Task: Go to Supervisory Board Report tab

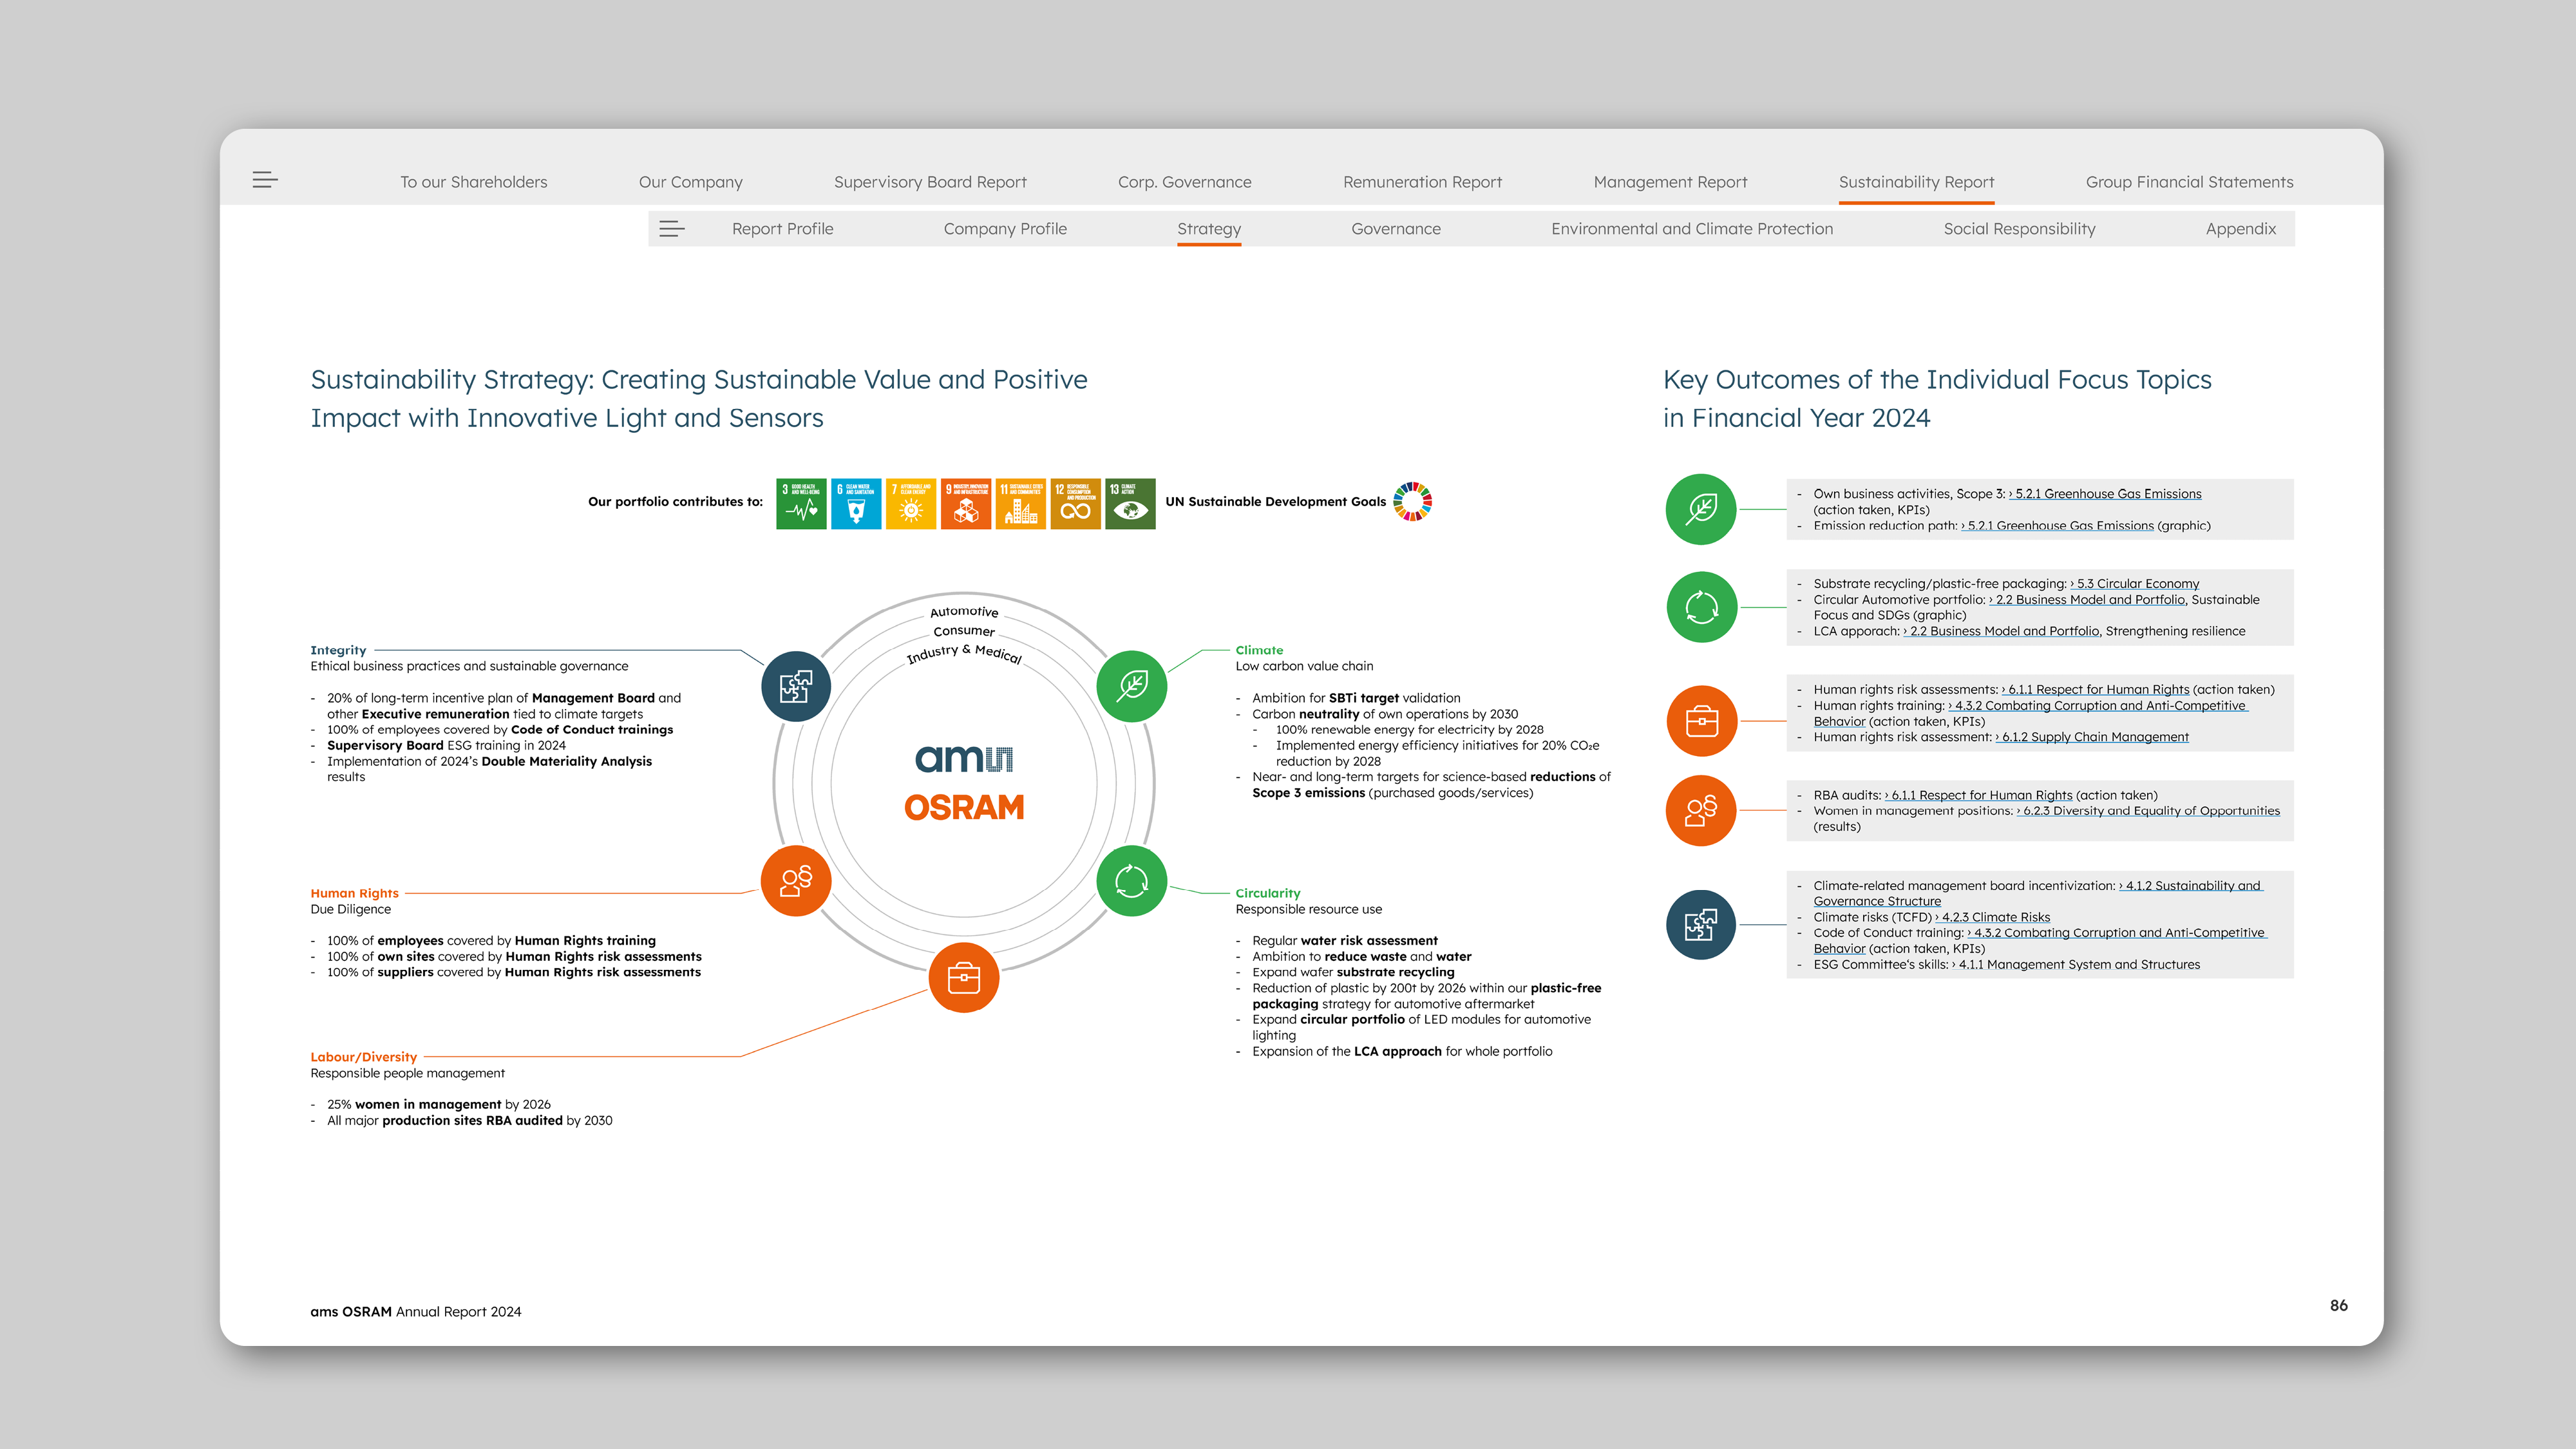Action: [x=930, y=182]
